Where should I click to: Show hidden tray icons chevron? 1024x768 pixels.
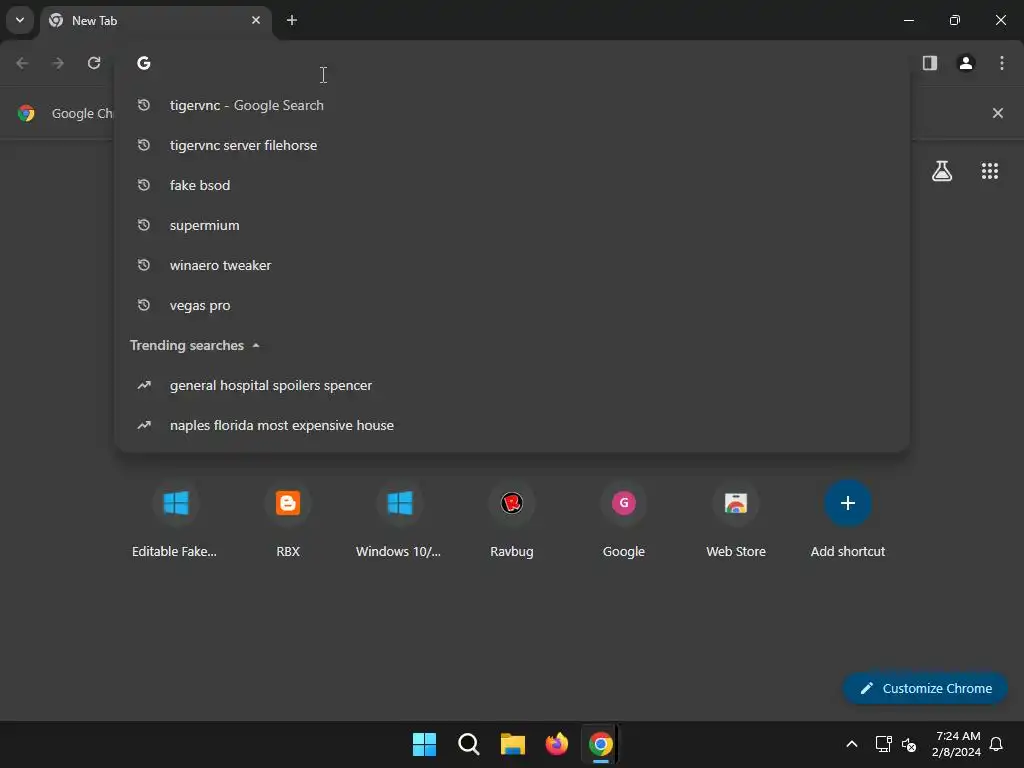[852, 744]
